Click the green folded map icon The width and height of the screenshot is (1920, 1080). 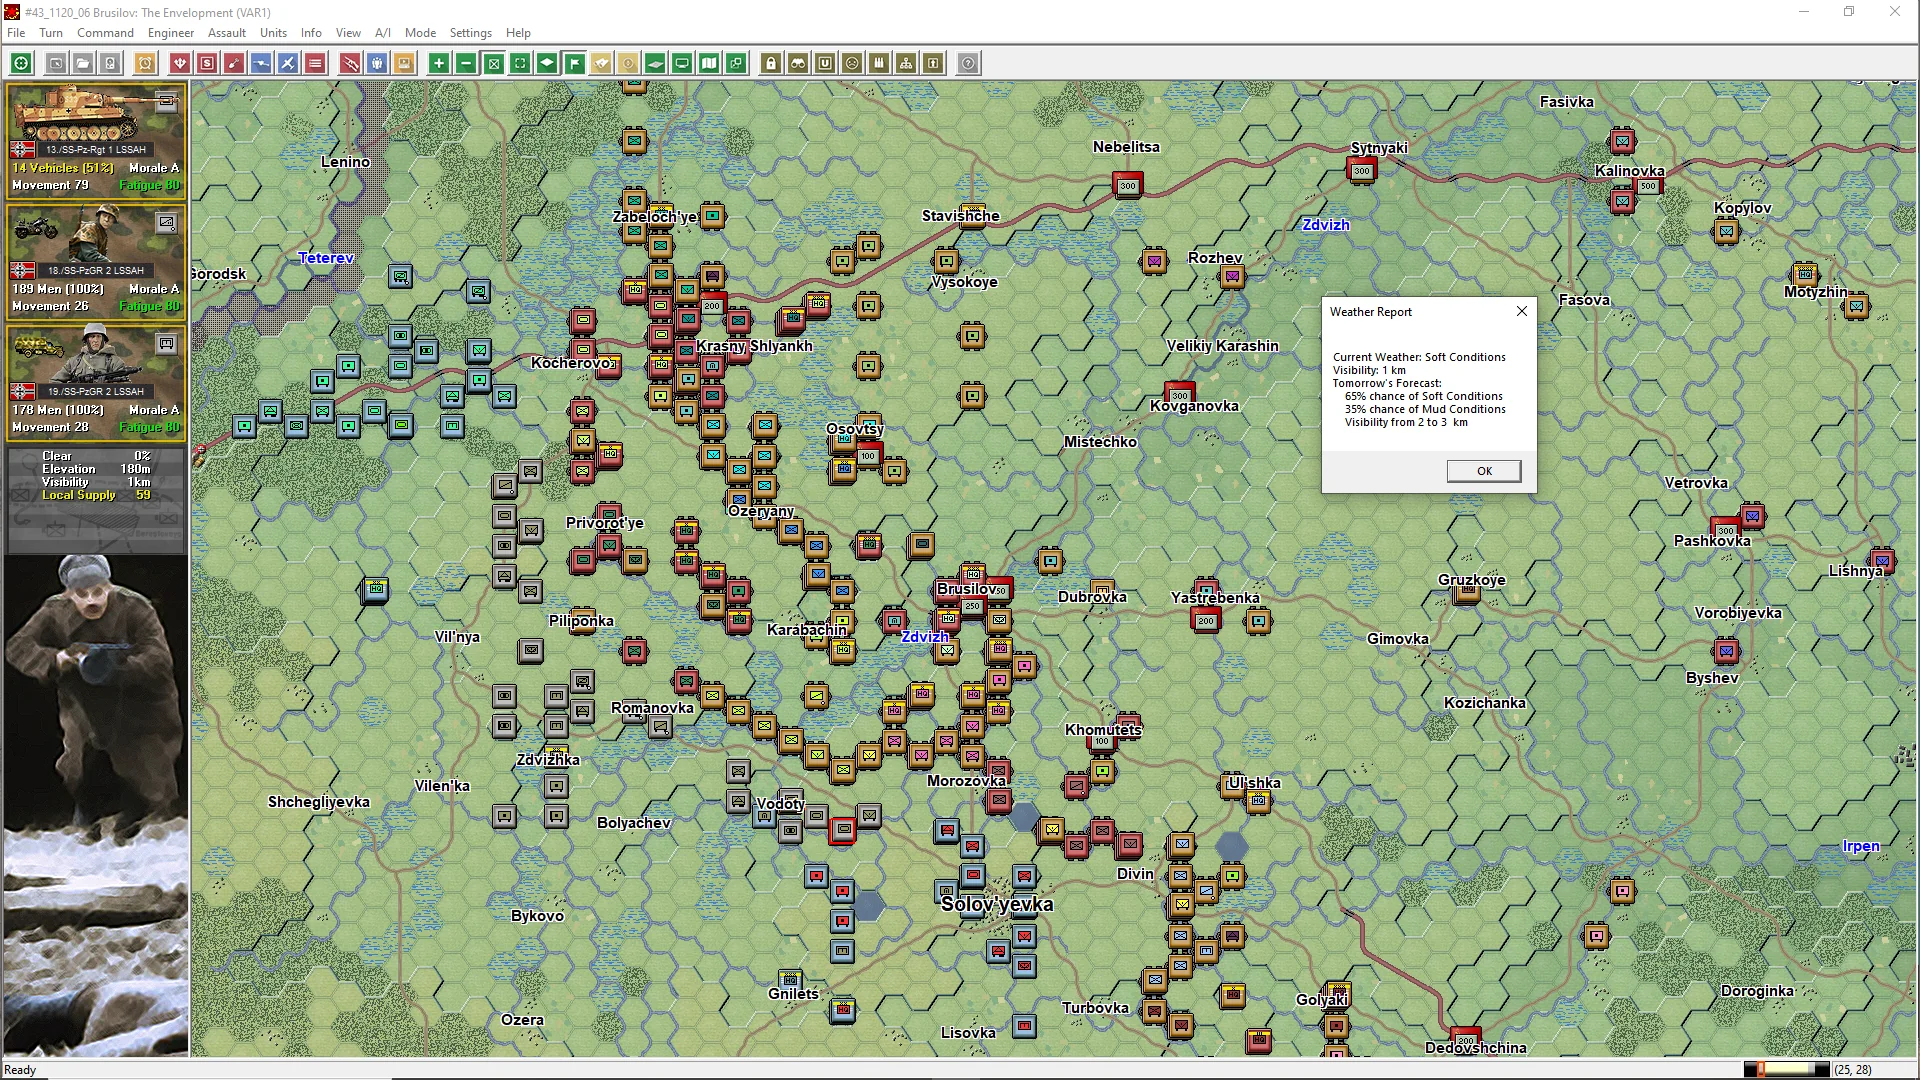(709, 63)
